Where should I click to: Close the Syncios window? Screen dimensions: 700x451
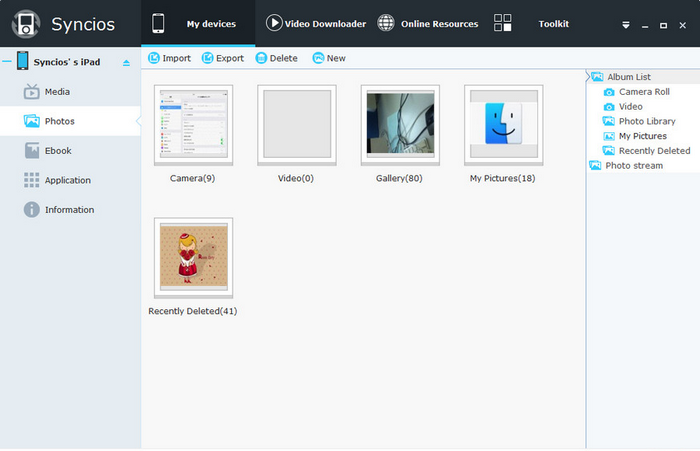pos(683,25)
